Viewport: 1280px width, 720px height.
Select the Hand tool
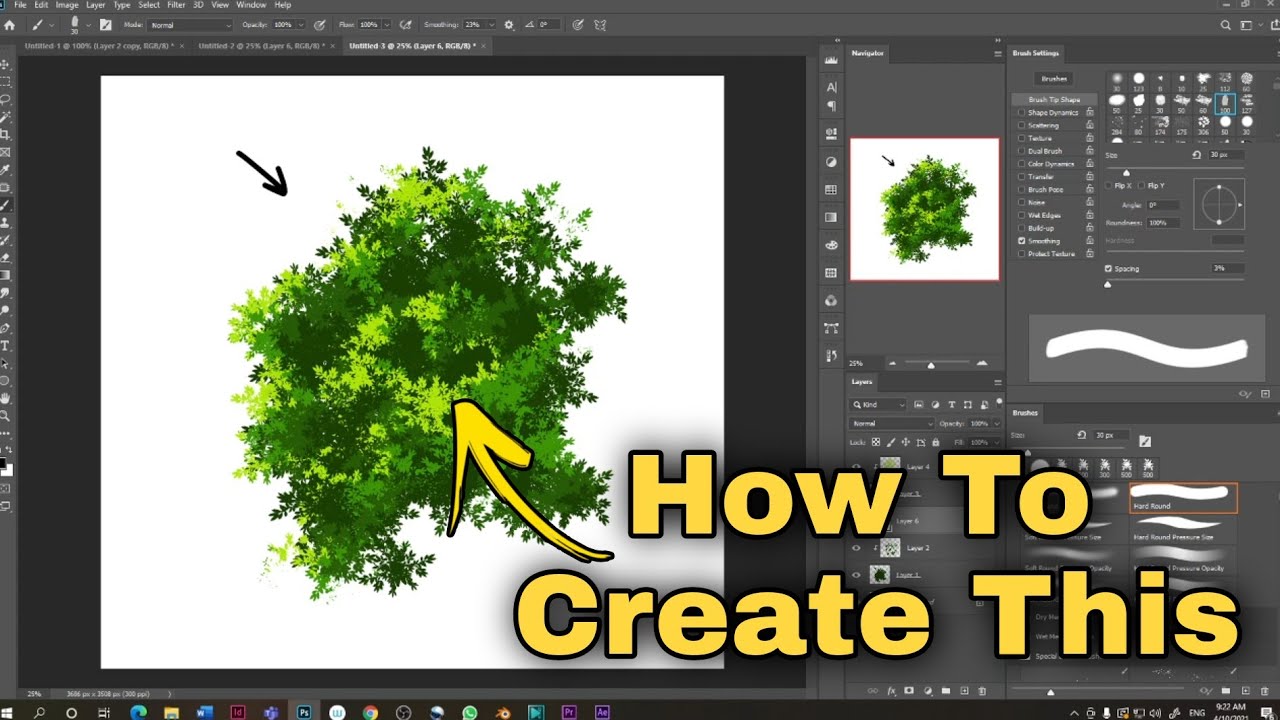6,398
